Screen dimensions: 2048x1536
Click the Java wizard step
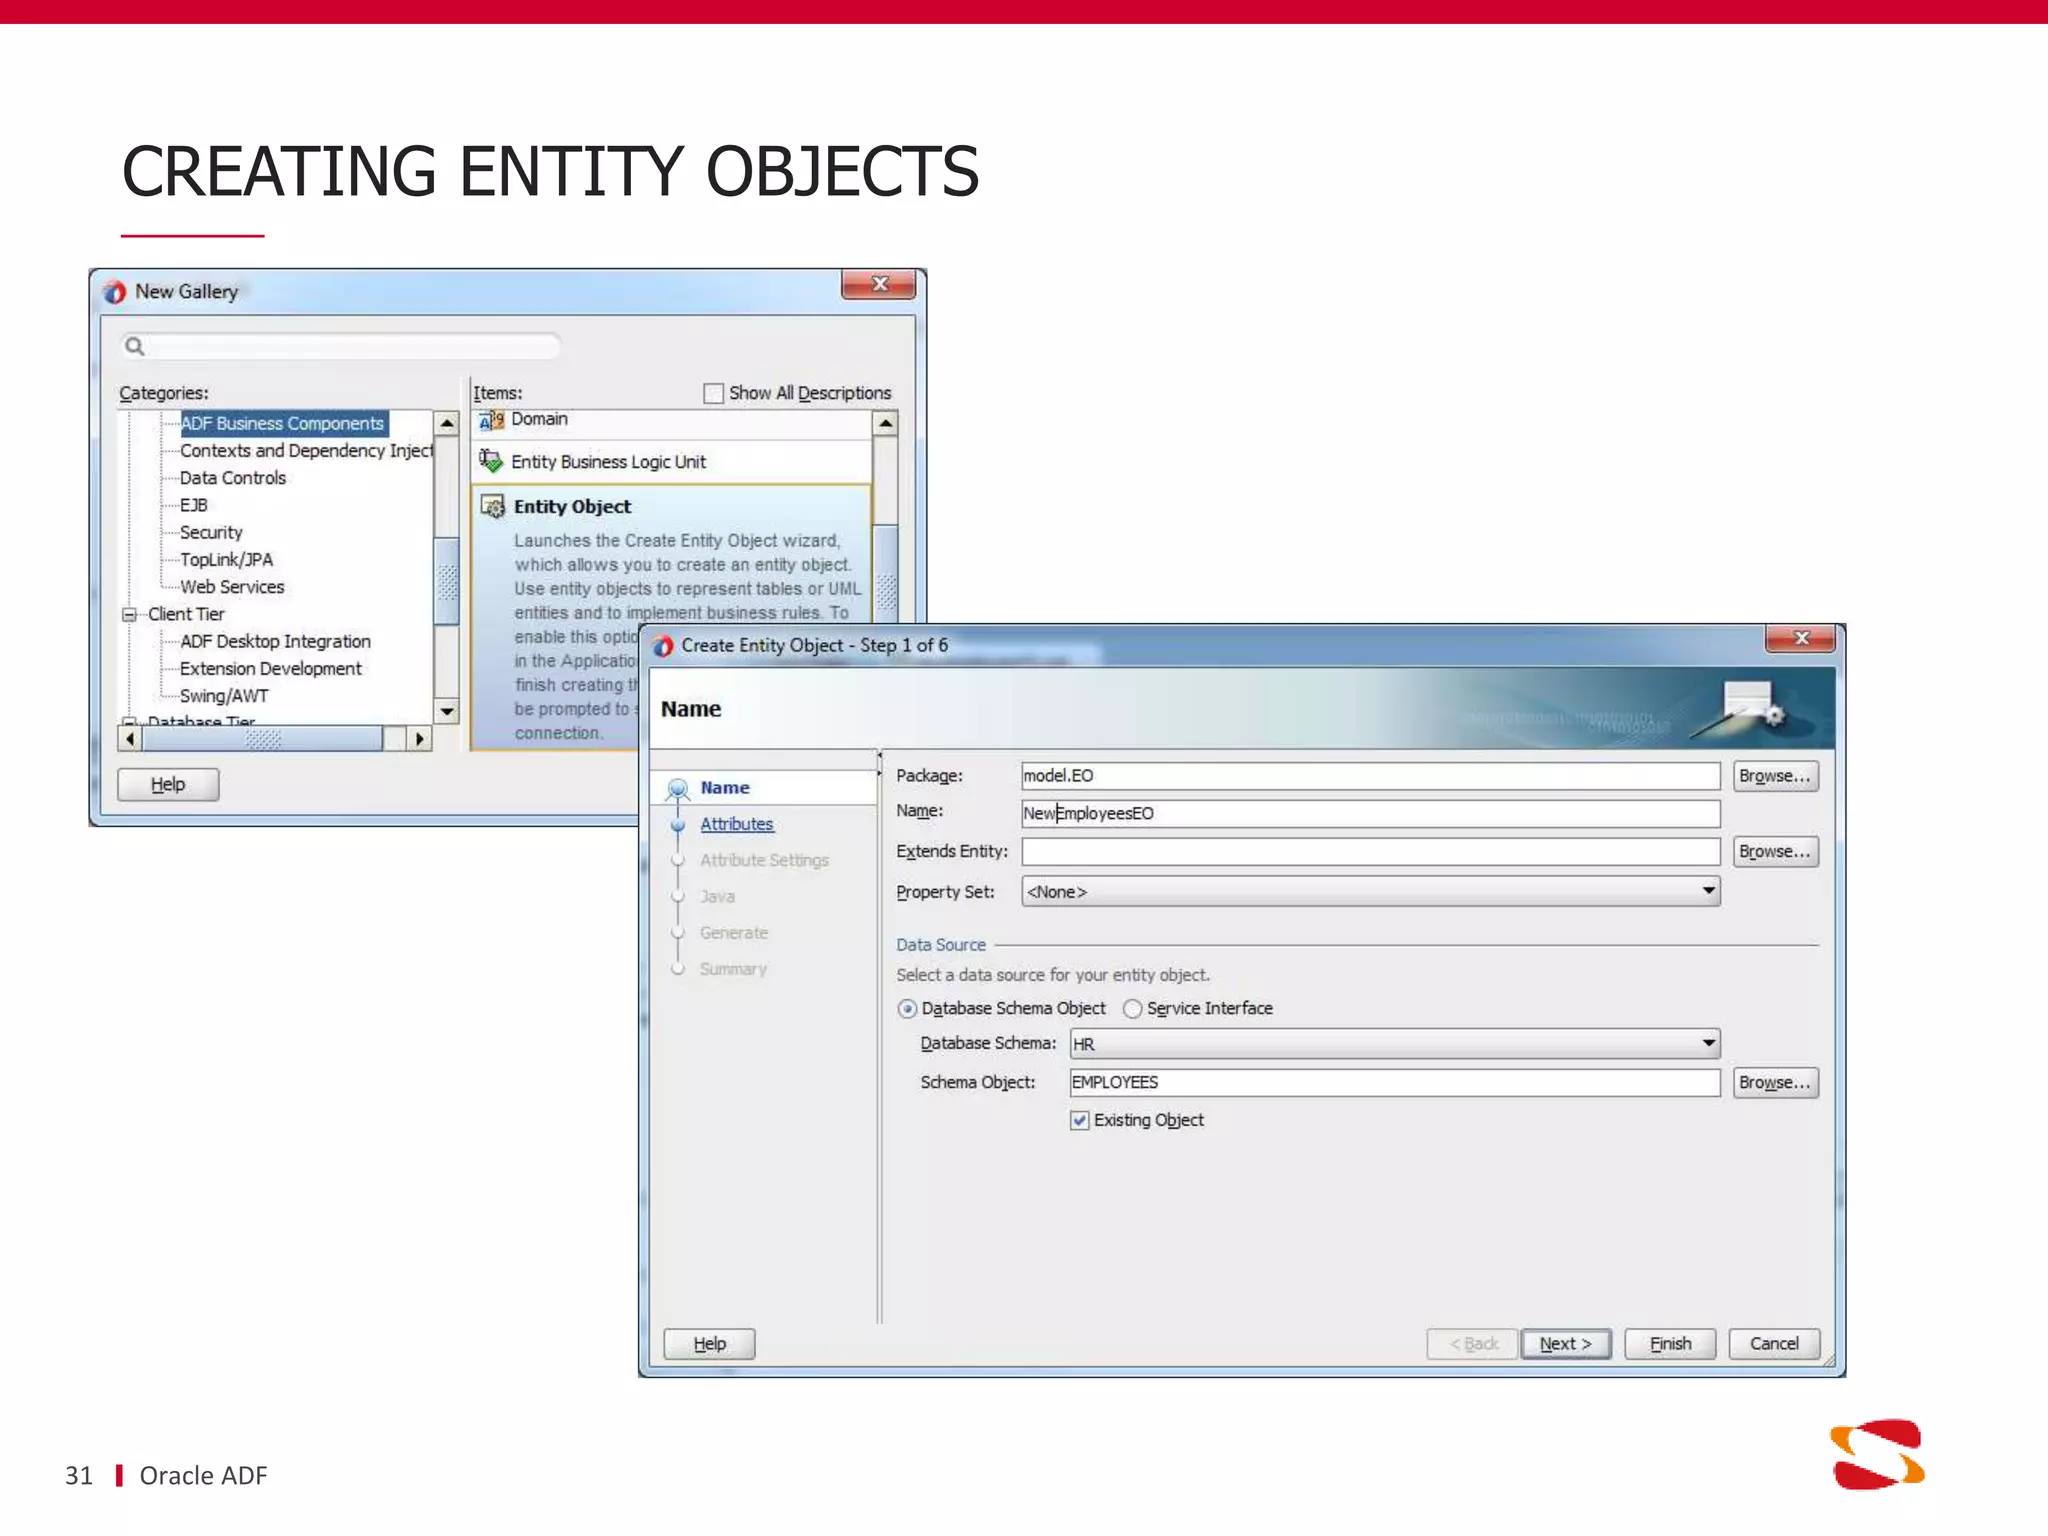[717, 897]
